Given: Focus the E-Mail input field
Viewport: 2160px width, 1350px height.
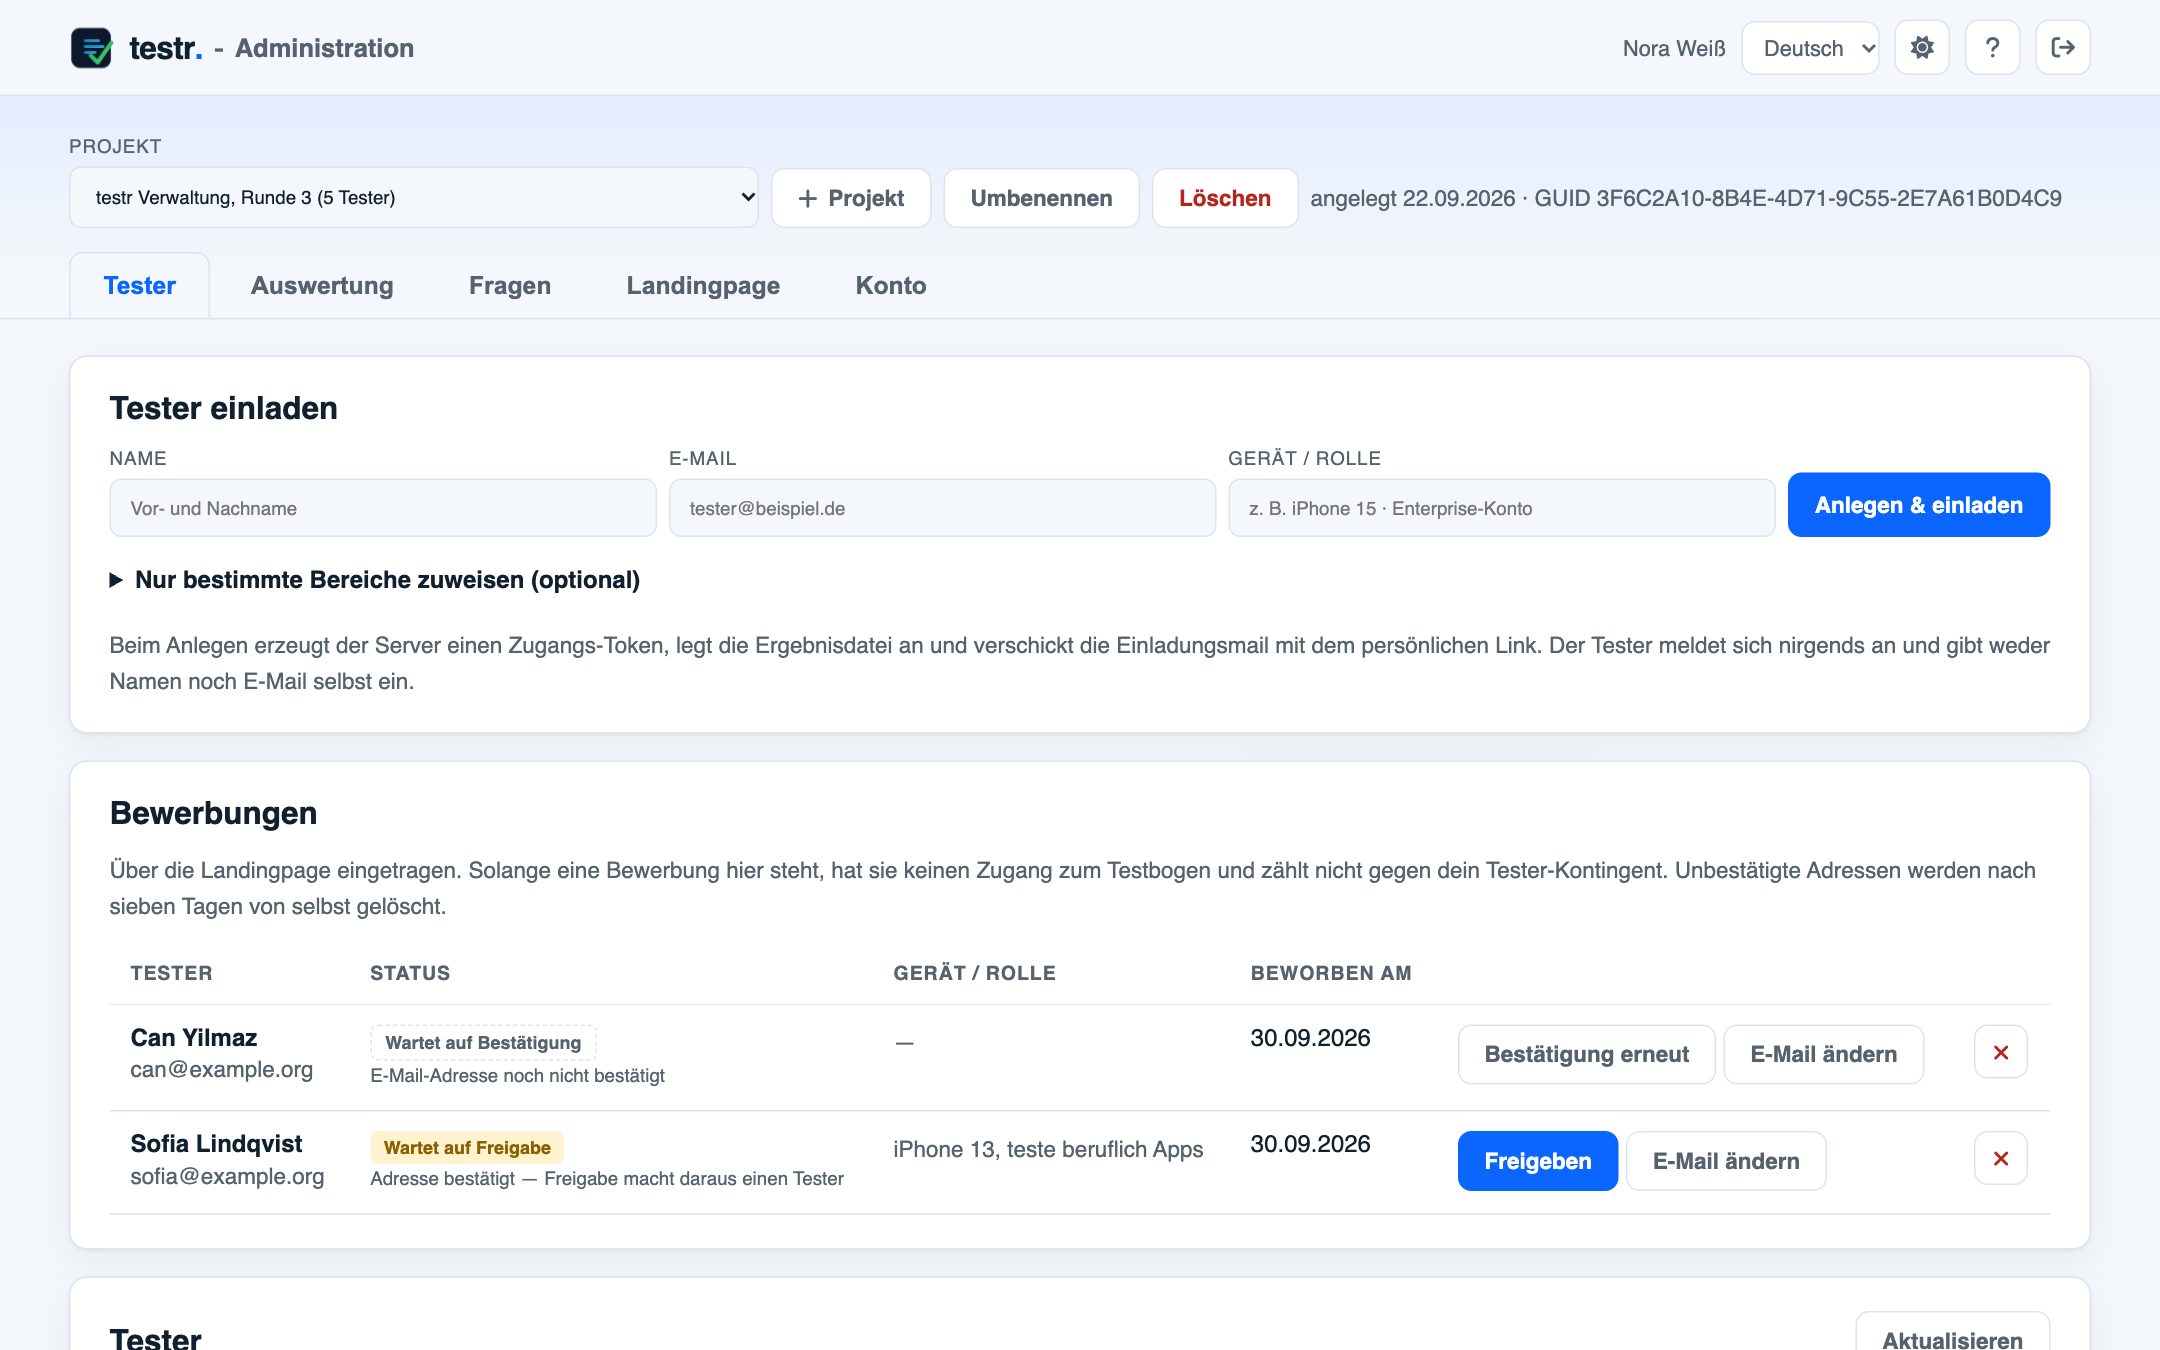Looking at the screenshot, I should click(942, 508).
